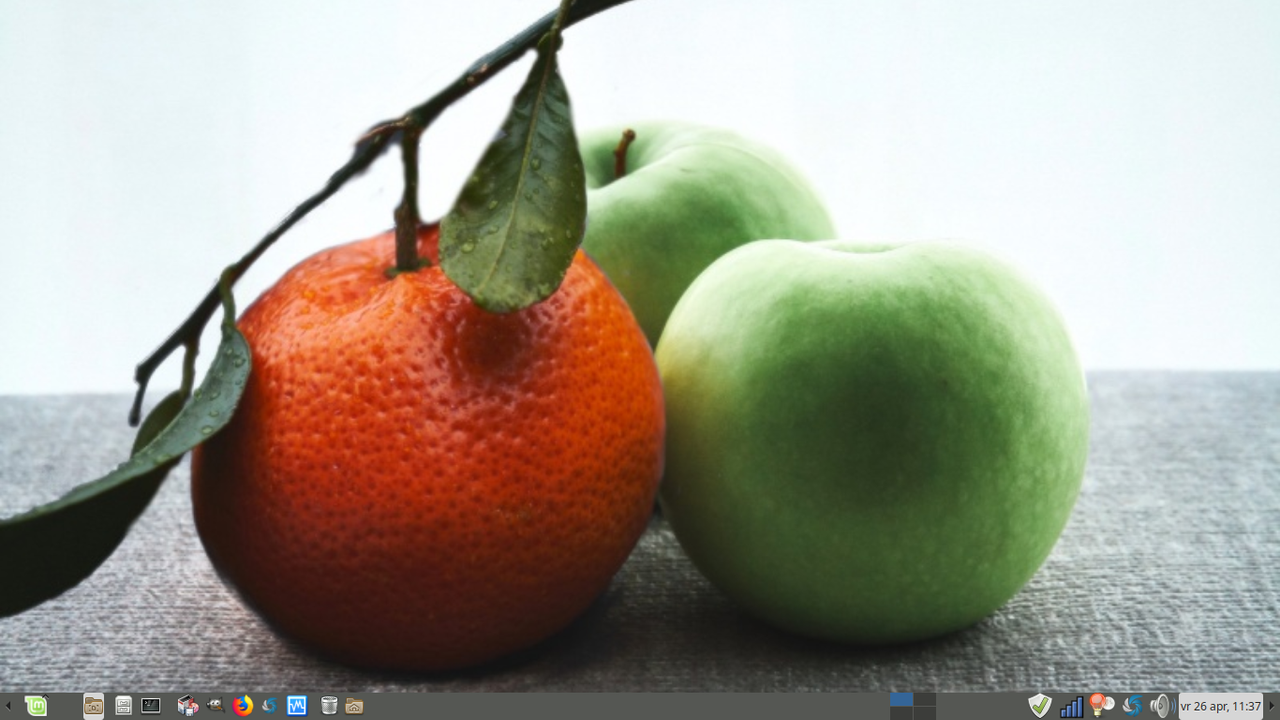Click the blue swirl tray icon
Screen dimensions: 1280x720
[1132, 706]
